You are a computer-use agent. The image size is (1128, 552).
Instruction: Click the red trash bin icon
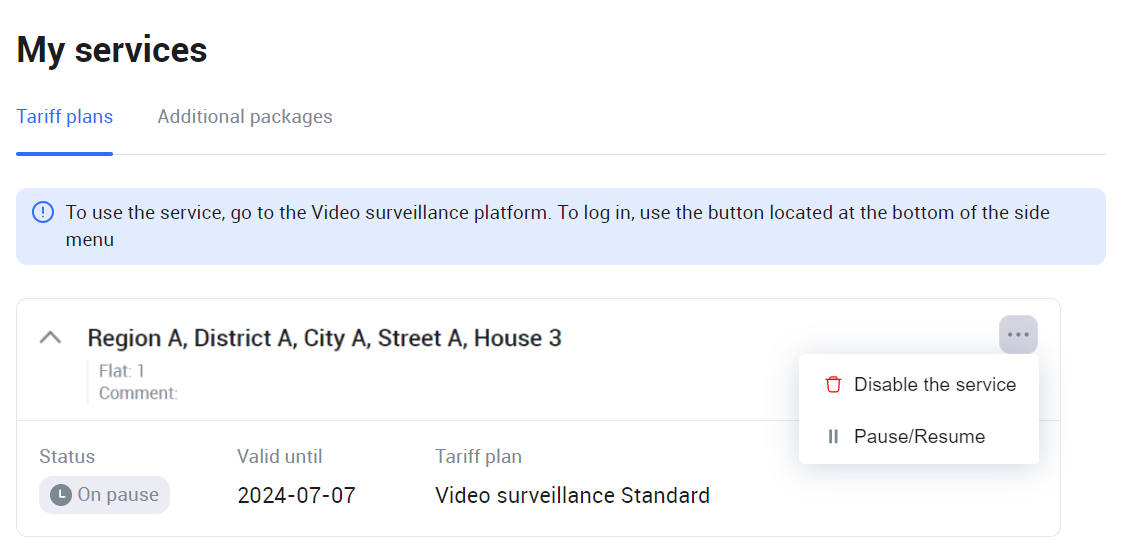(x=833, y=385)
